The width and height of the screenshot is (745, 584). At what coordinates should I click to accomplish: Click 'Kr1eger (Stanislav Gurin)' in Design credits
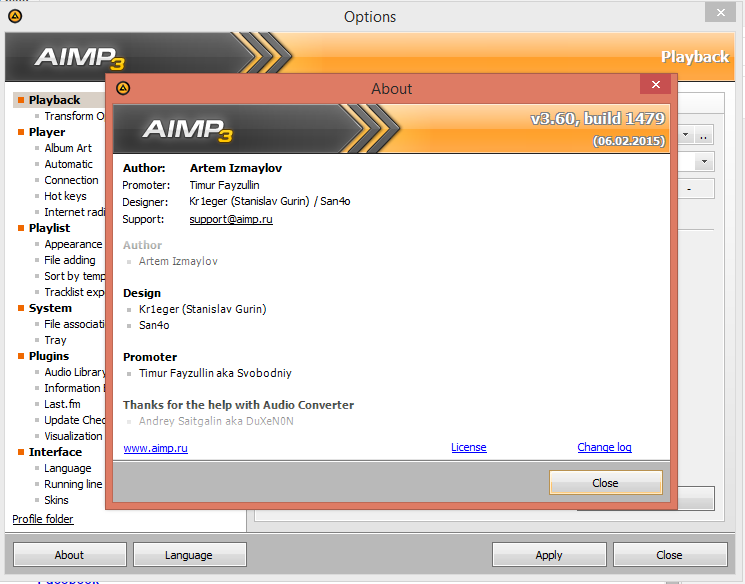(202, 309)
